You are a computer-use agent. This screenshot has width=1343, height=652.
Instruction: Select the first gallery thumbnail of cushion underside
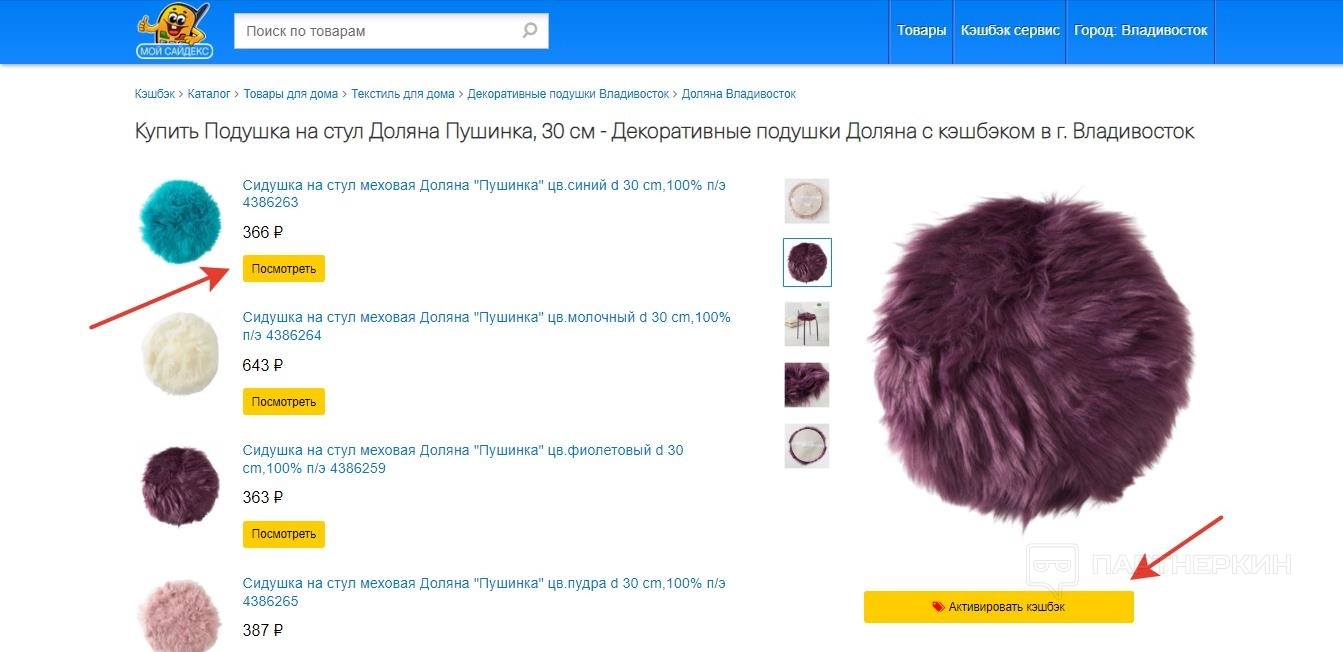pyautogui.click(x=807, y=201)
